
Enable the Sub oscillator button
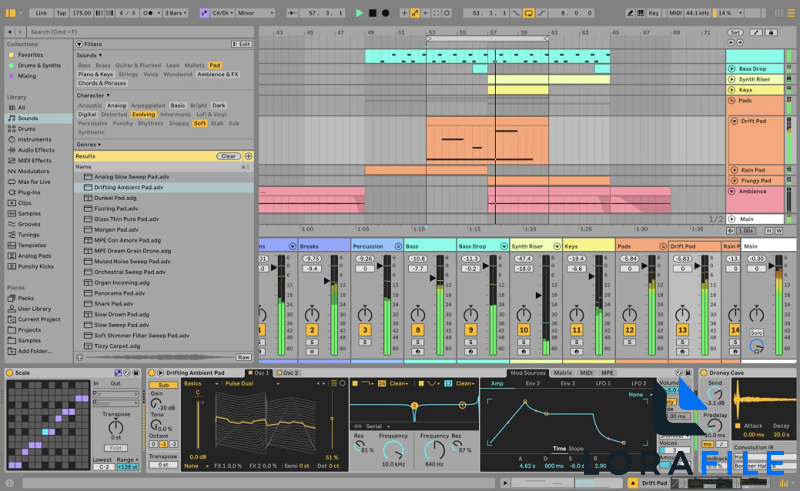tap(163, 385)
